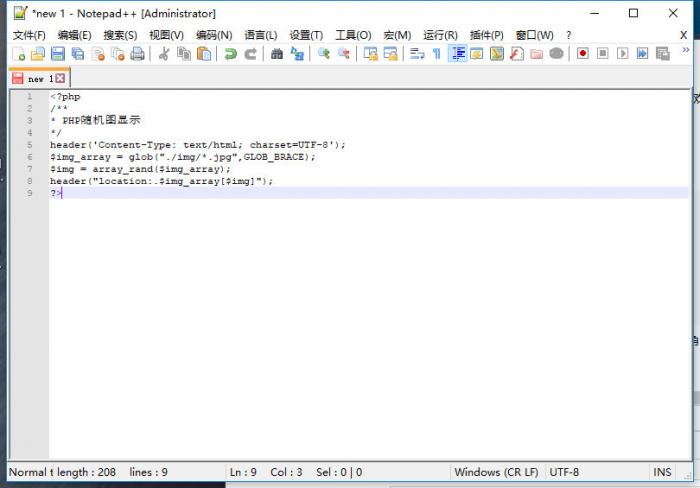Screen dimensions: 700x488
Task: Click the Redo arrow icon
Action: [x=251, y=54]
